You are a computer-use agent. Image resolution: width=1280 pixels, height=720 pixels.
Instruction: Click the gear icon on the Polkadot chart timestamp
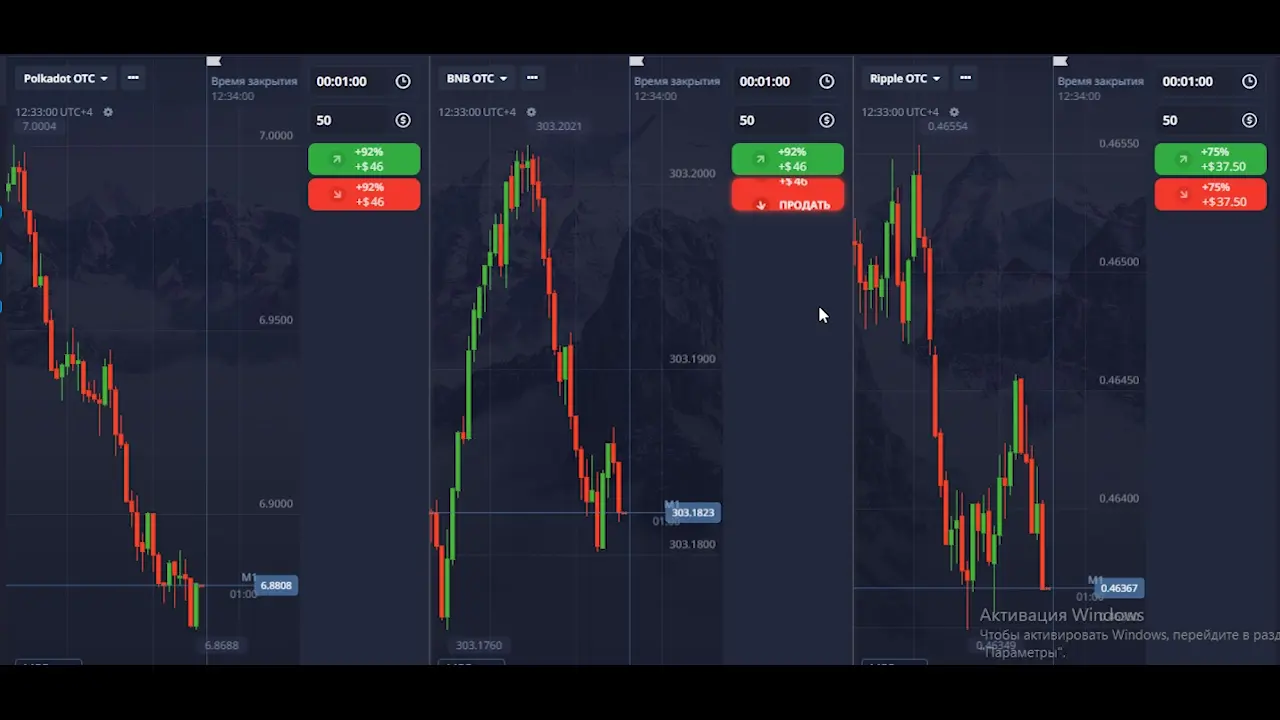click(108, 112)
